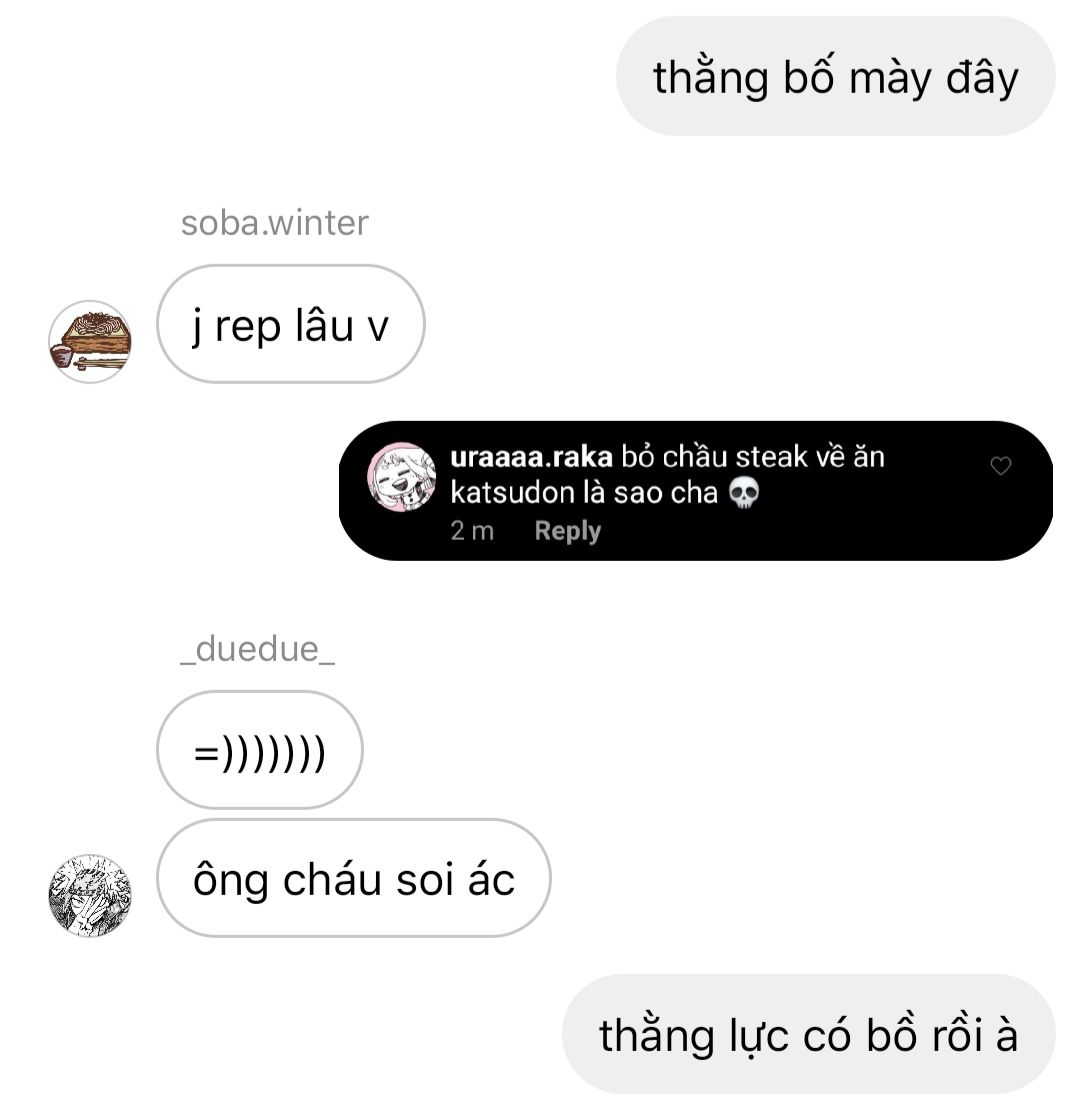Screen dimensions: 1080x1115
Task: Tap the word 'soi' in _duedue_'s message
Action: (425, 880)
